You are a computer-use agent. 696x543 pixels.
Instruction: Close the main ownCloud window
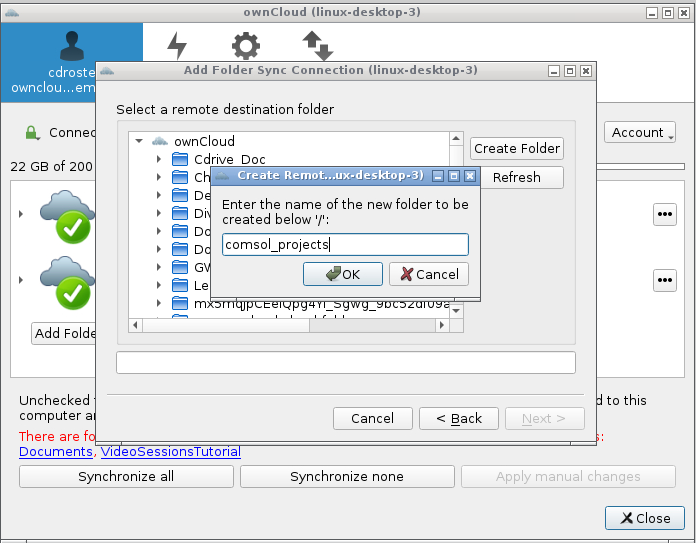tap(684, 13)
